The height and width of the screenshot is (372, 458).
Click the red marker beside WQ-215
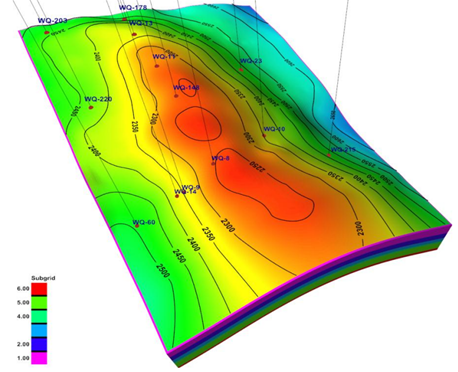click(329, 155)
